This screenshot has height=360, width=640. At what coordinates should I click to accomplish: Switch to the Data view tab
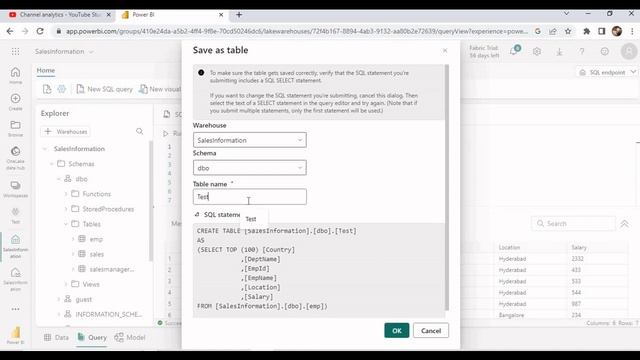[x=56, y=338]
